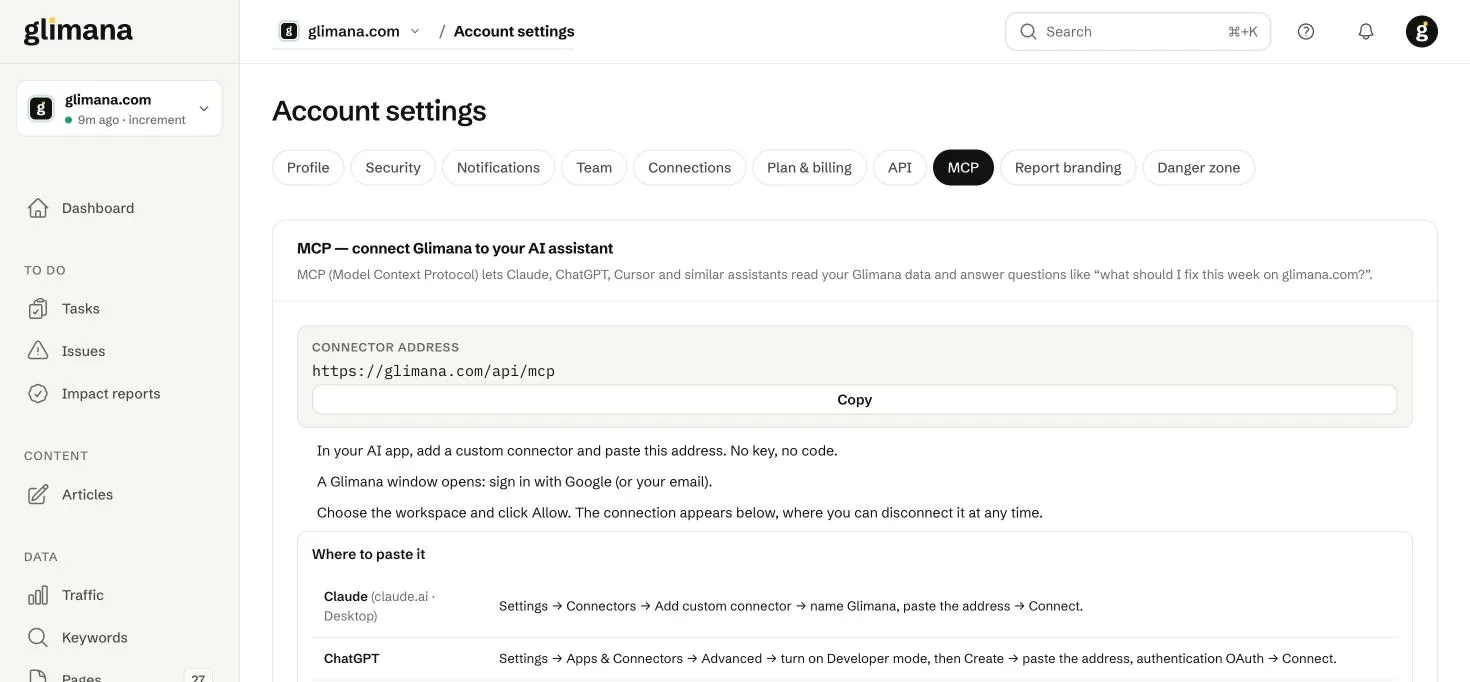
Task: Click the Search input field
Action: point(1138,31)
